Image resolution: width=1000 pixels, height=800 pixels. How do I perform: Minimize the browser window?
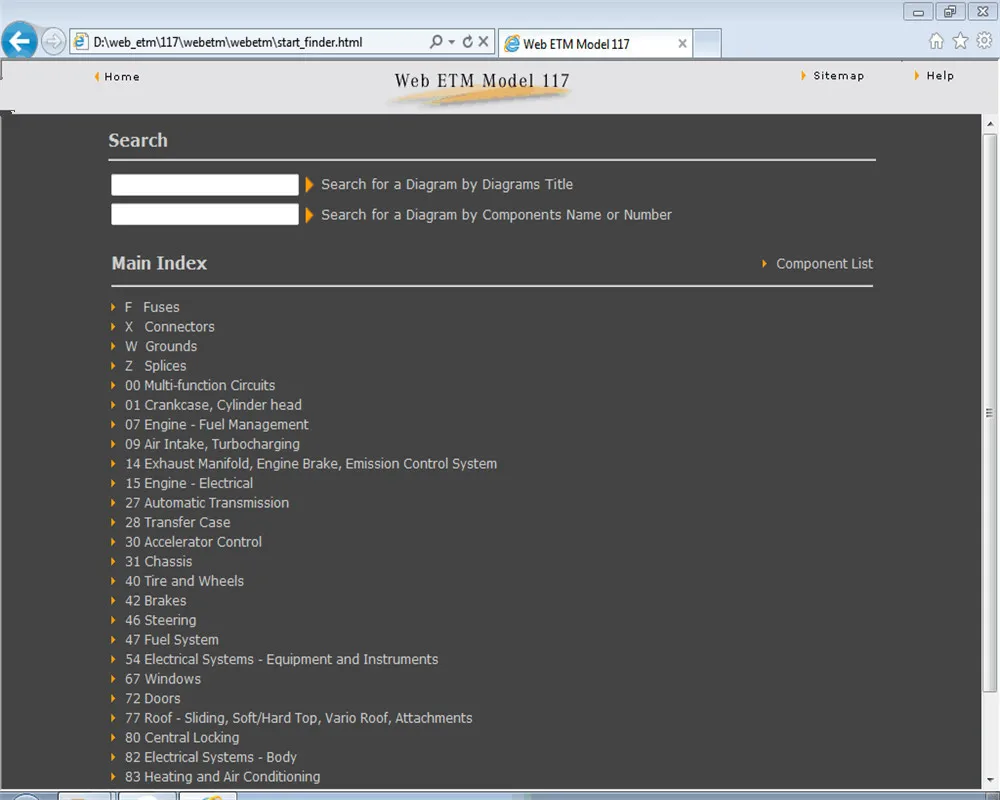pos(918,11)
